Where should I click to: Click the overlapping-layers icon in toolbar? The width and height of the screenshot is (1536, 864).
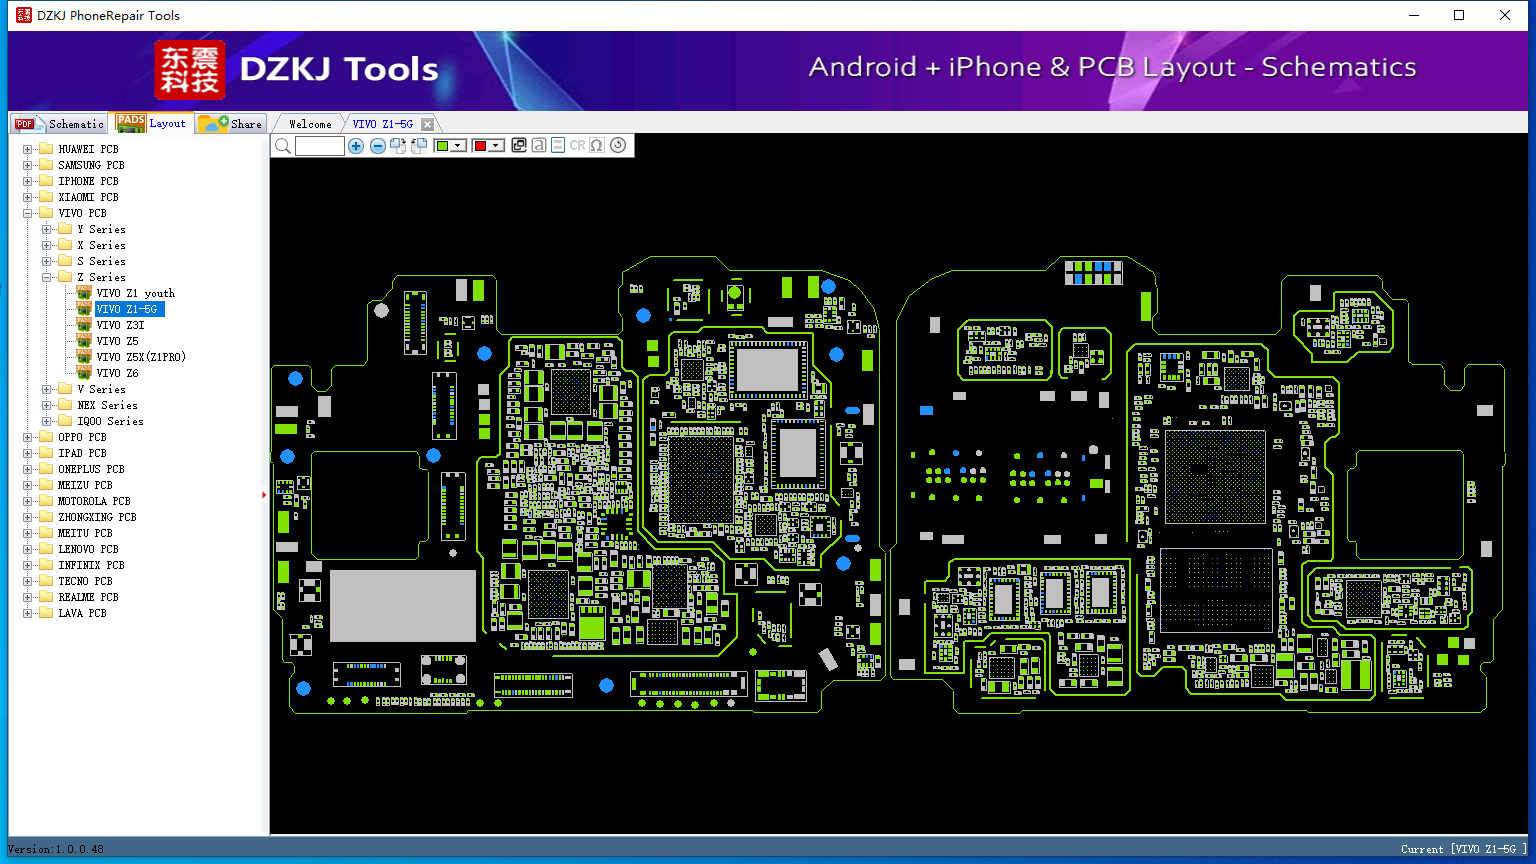[x=518, y=146]
